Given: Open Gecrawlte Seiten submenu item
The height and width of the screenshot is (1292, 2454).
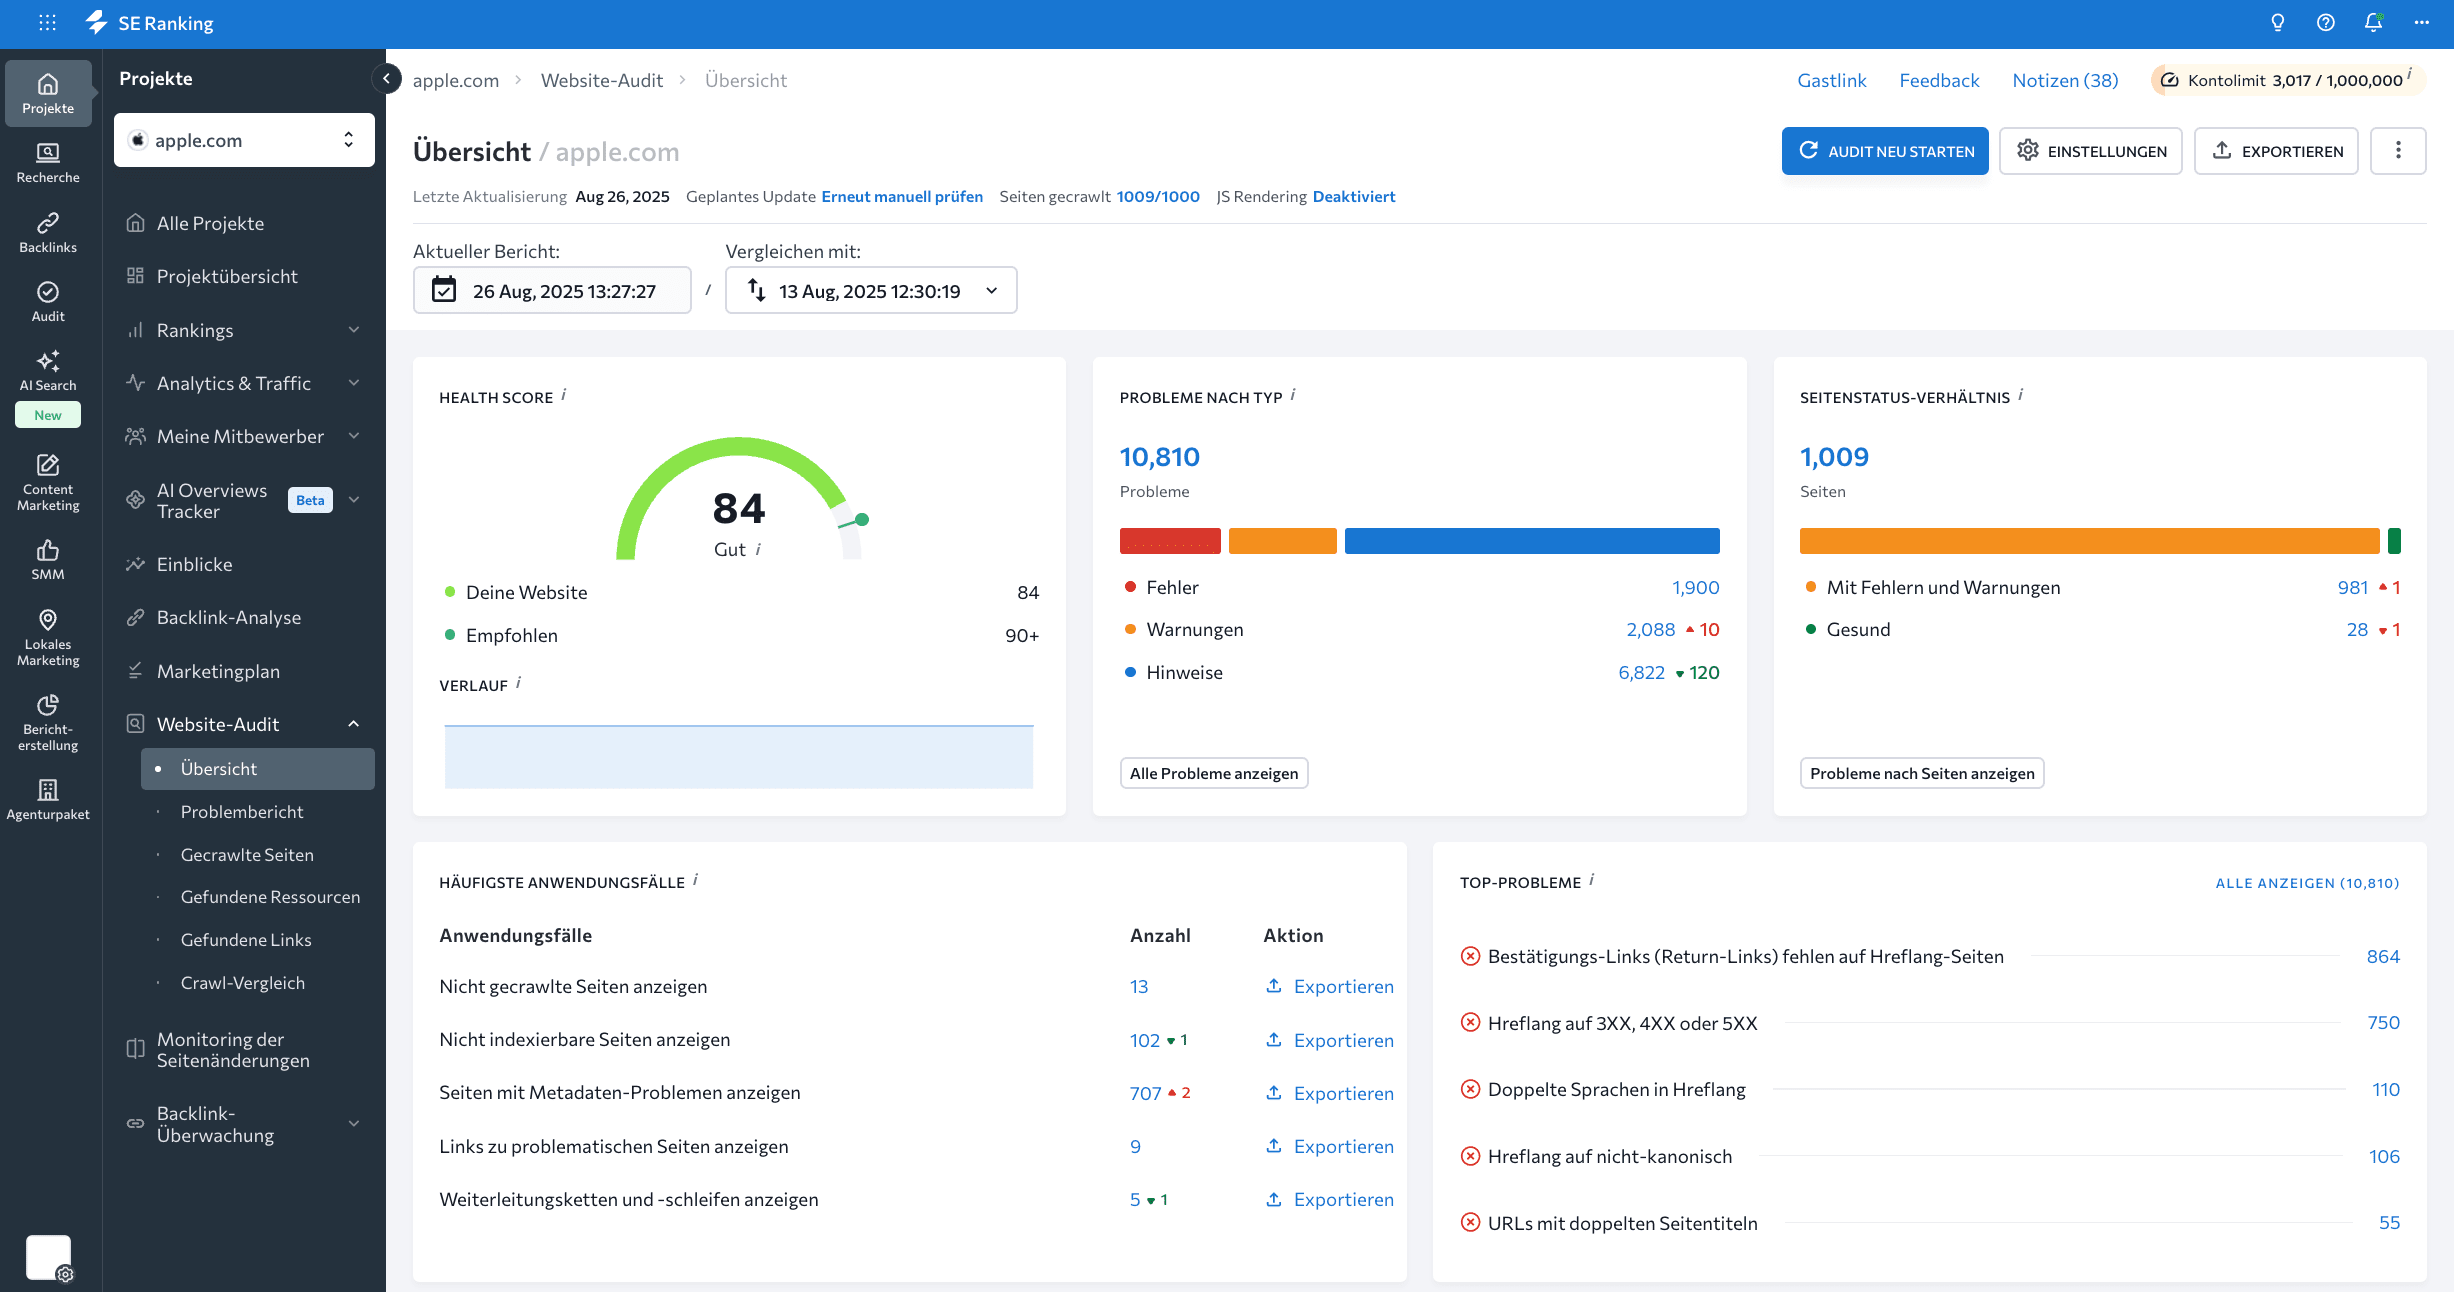Looking at the screenshot, I should (247, 855).
